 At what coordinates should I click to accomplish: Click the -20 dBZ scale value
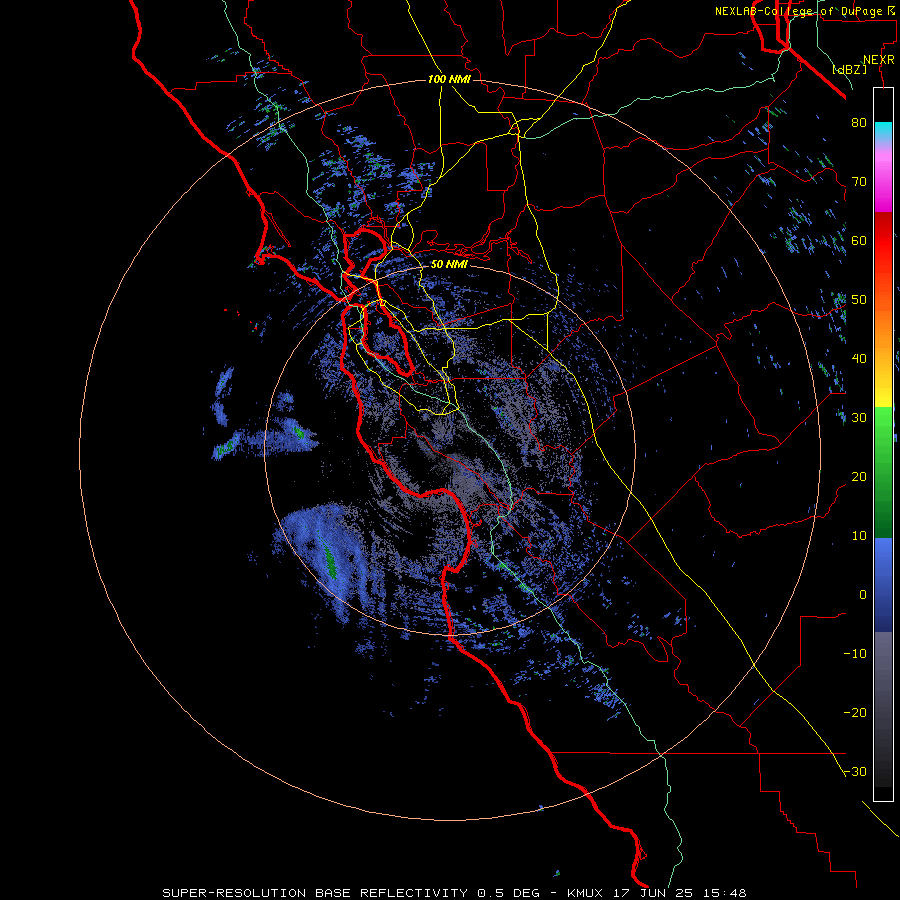(x=855, y=712)
